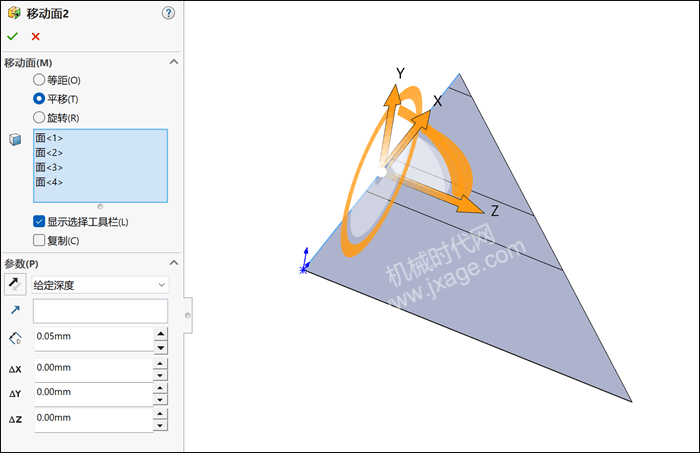Cancel the operation with red X

click(x=36, y=37)
